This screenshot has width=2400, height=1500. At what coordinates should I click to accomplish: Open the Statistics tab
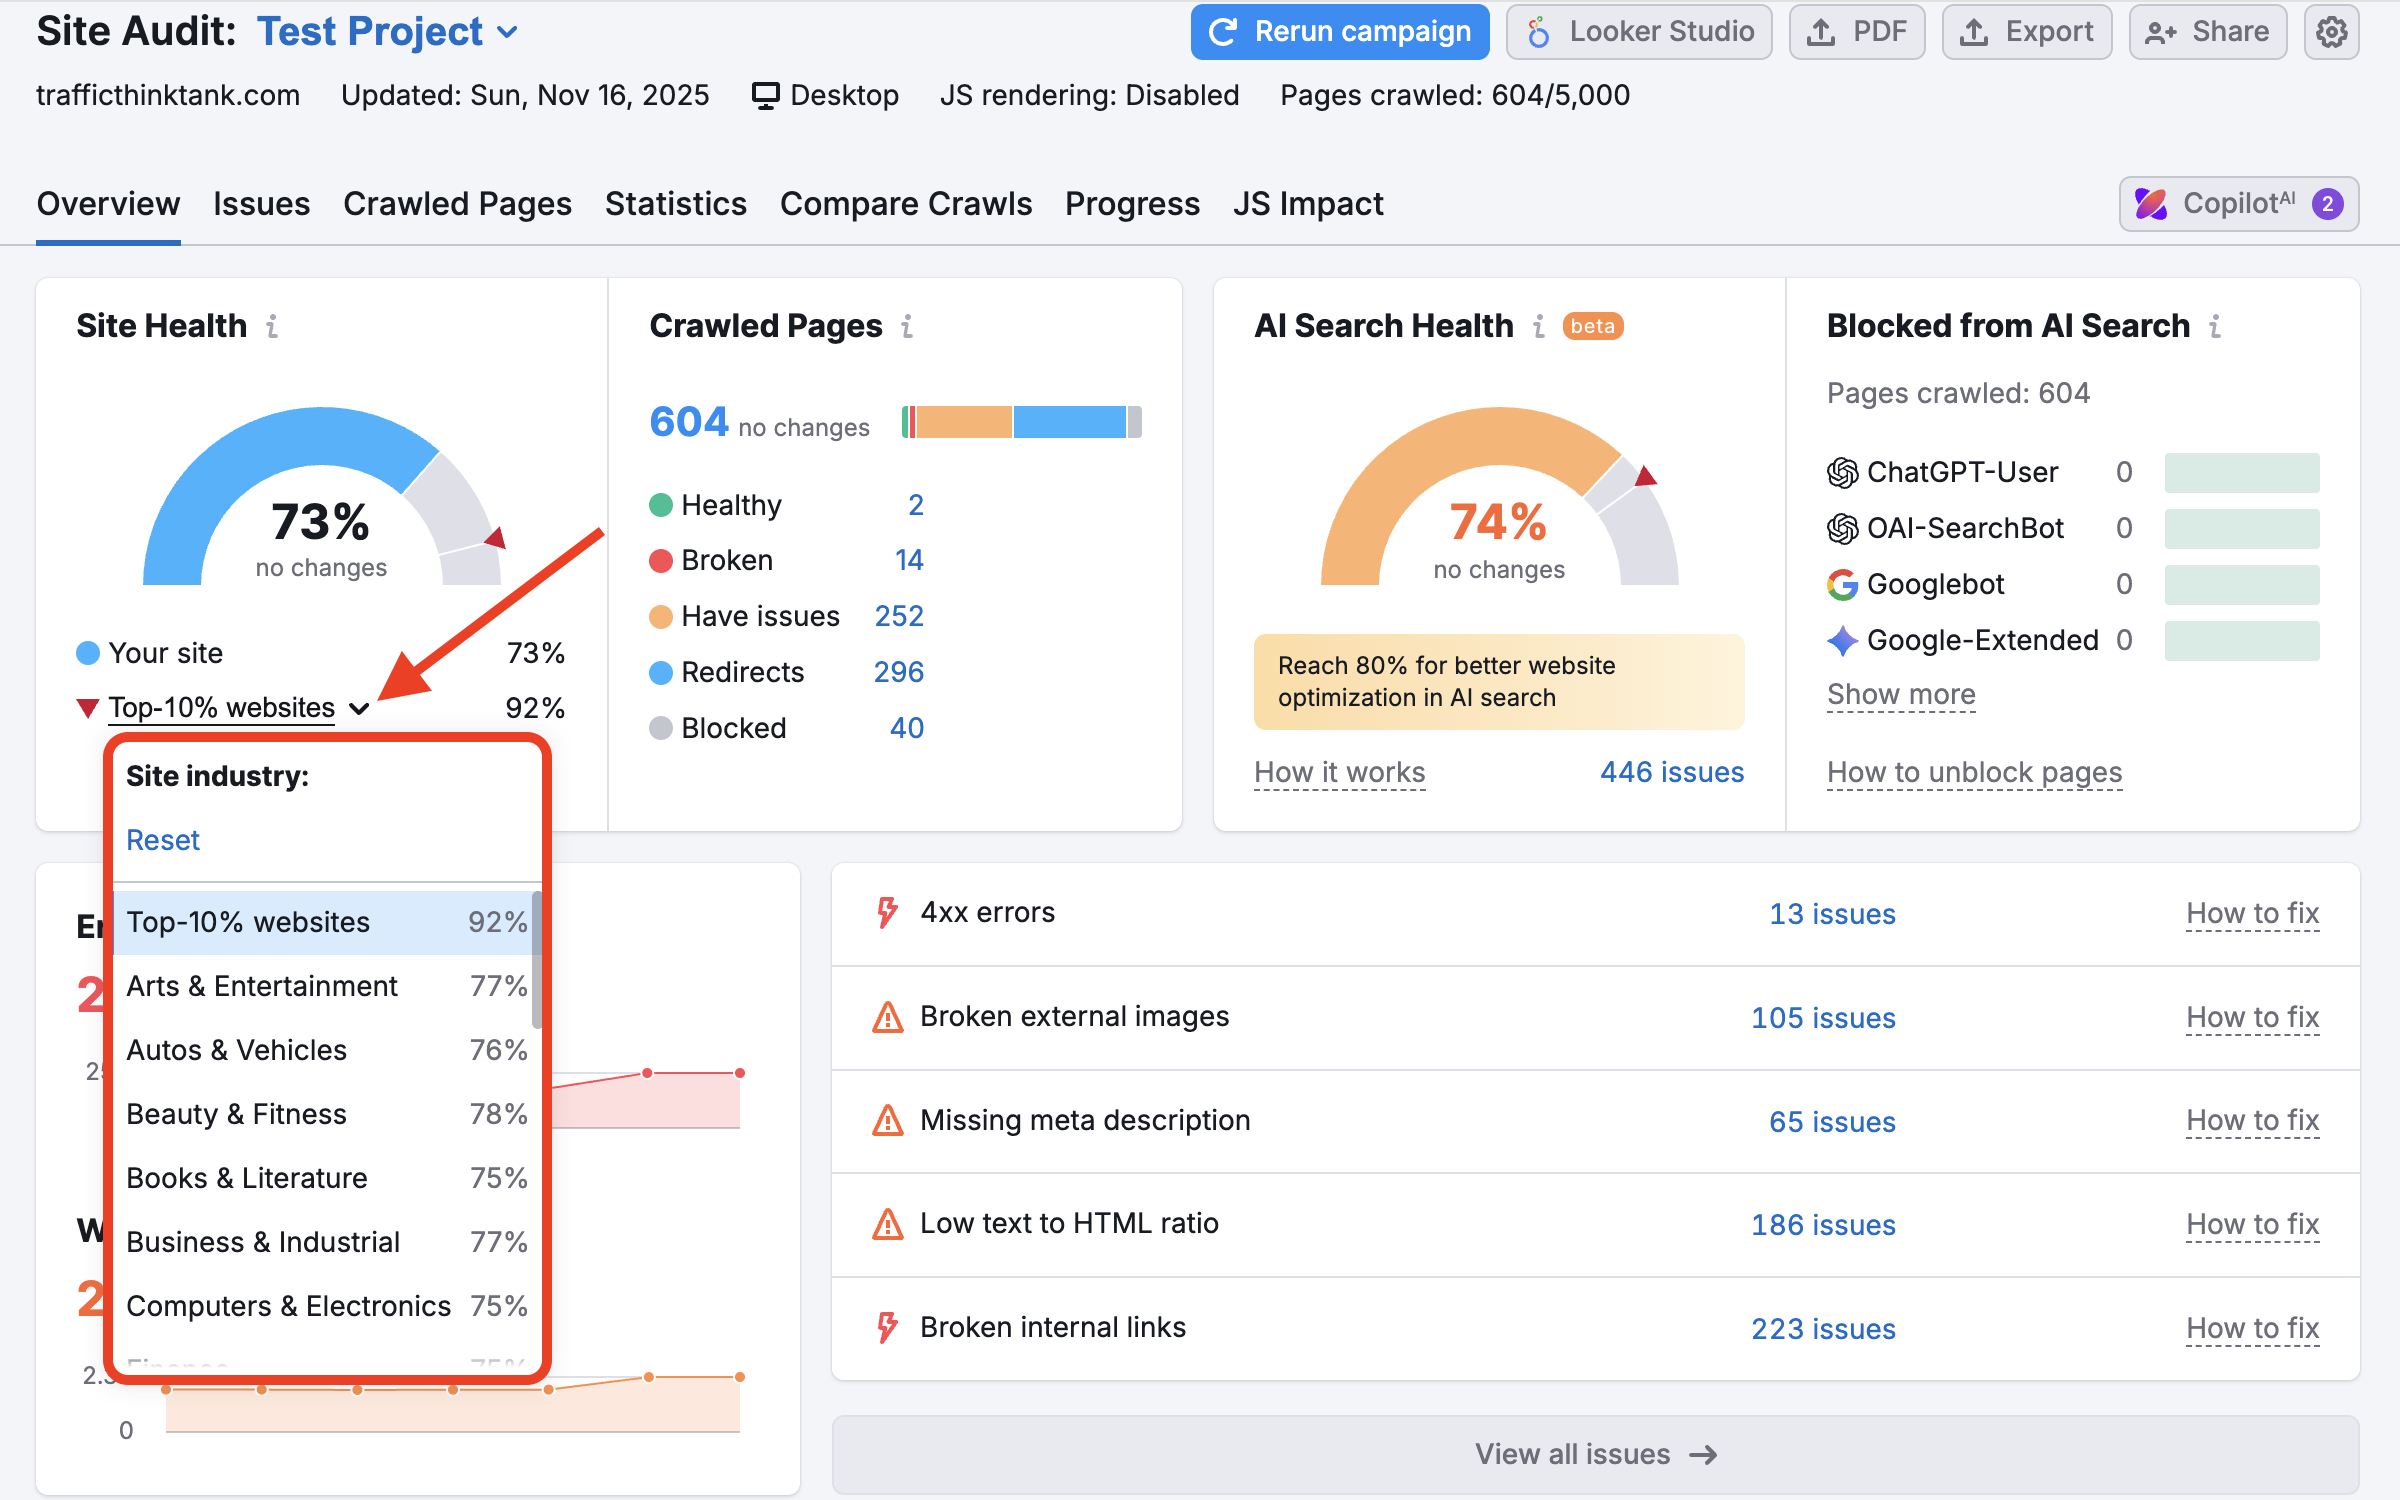click(x=675, y=204)
